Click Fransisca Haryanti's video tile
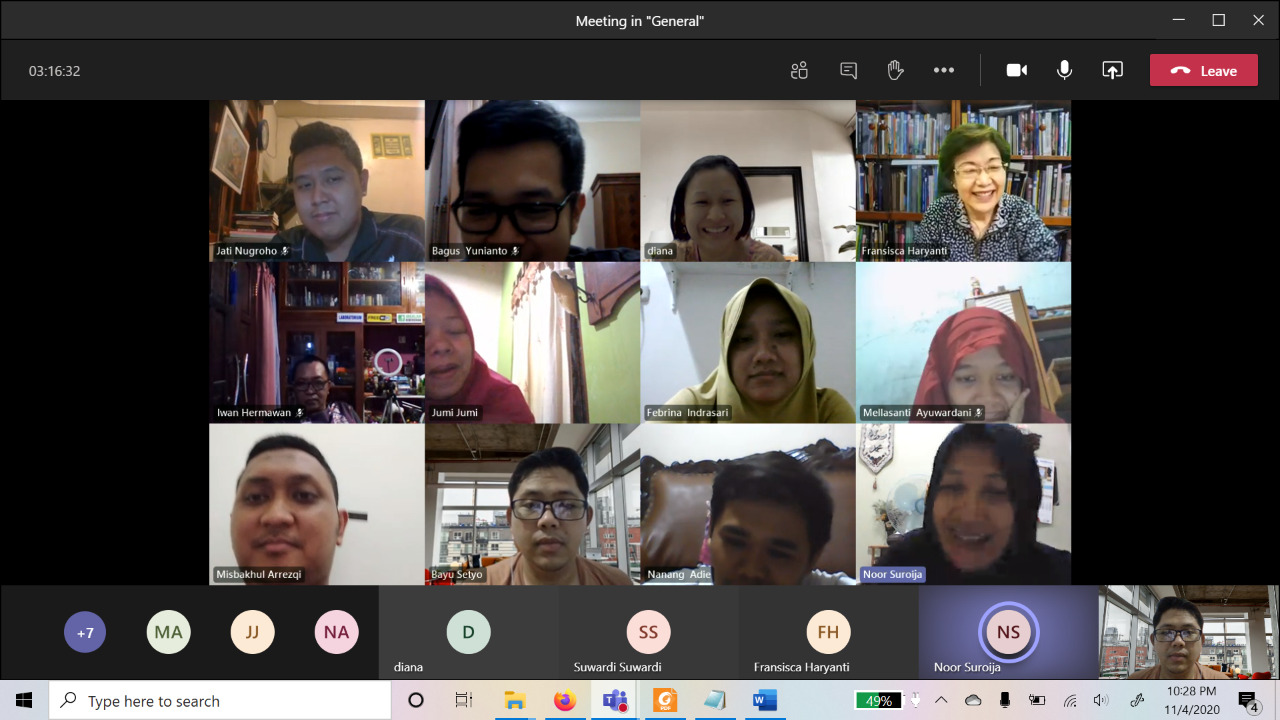This screenshot has width=1280, height=720. click(963, 180)
